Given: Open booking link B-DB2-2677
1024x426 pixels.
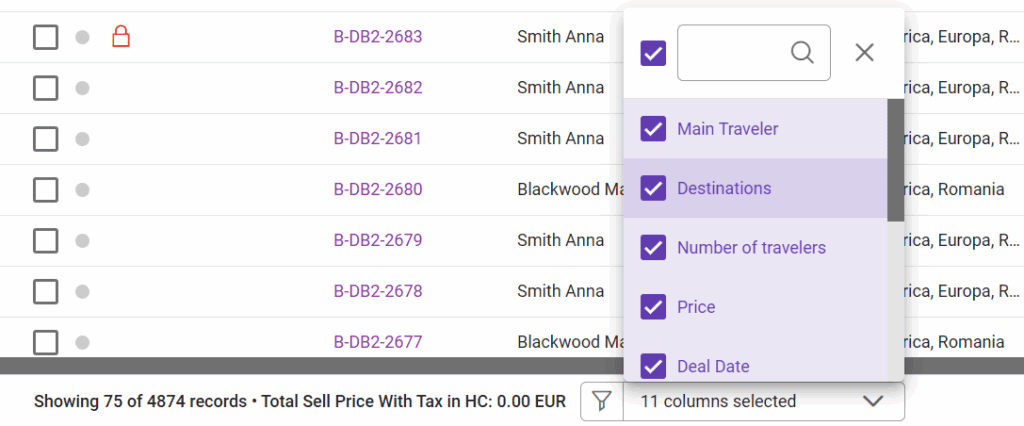Looking at the screenshot, I should (378, 342).
